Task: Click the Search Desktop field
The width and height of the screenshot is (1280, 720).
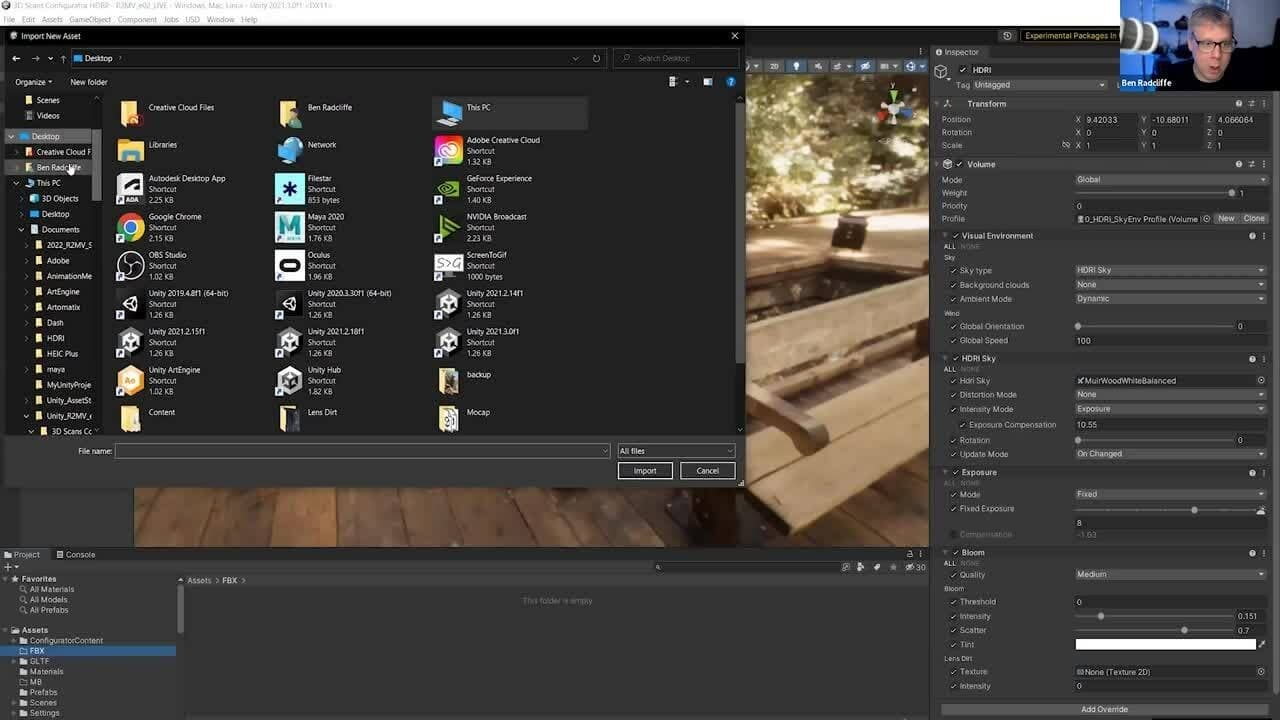Action: tap(676, 58)
